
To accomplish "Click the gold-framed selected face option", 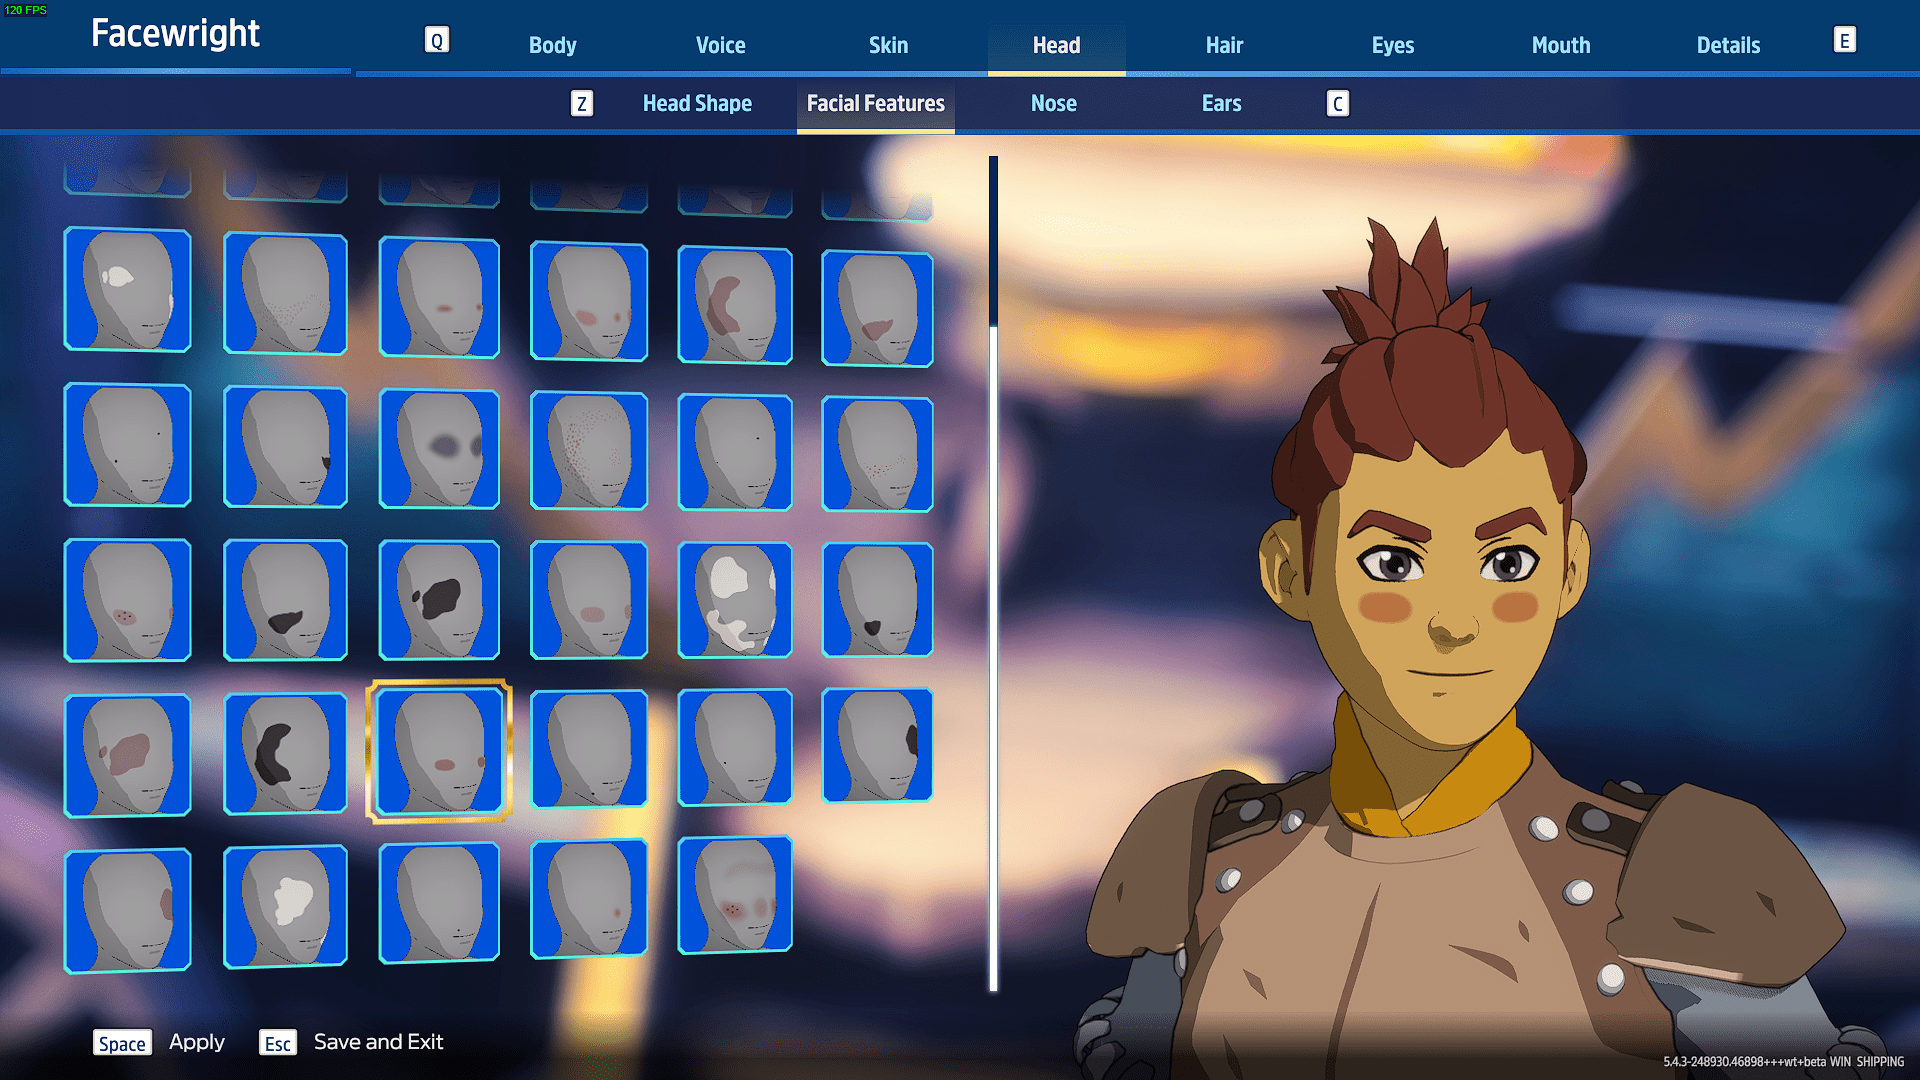I will 439,751.
